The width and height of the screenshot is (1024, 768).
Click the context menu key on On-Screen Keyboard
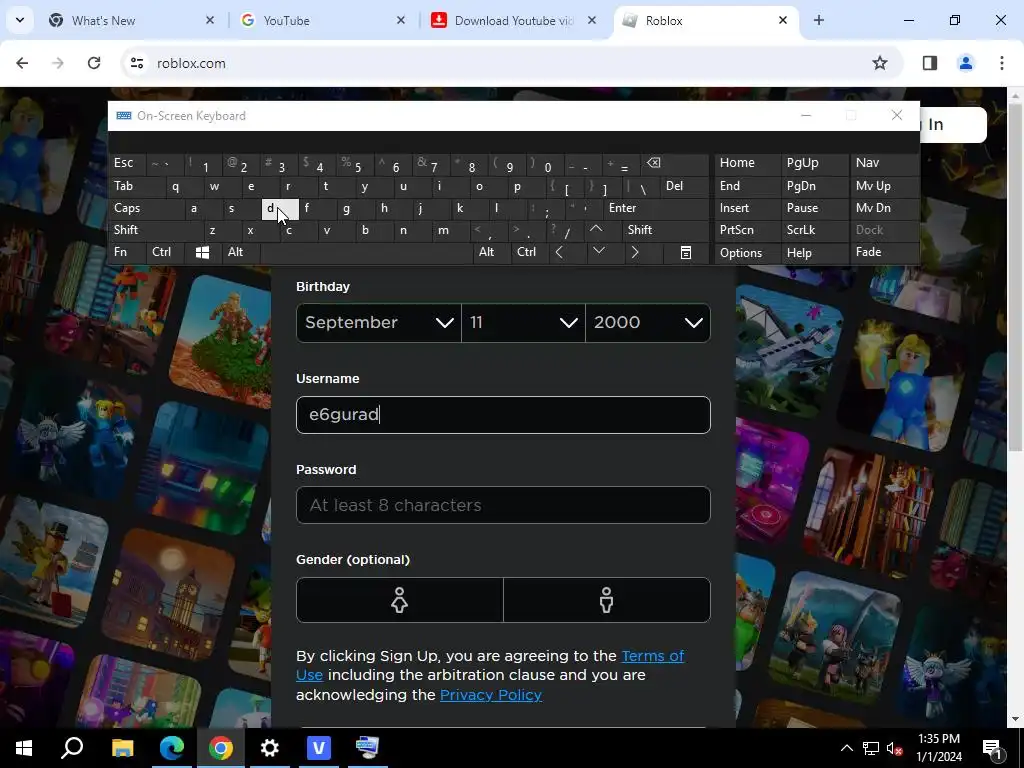click(686, 253)
